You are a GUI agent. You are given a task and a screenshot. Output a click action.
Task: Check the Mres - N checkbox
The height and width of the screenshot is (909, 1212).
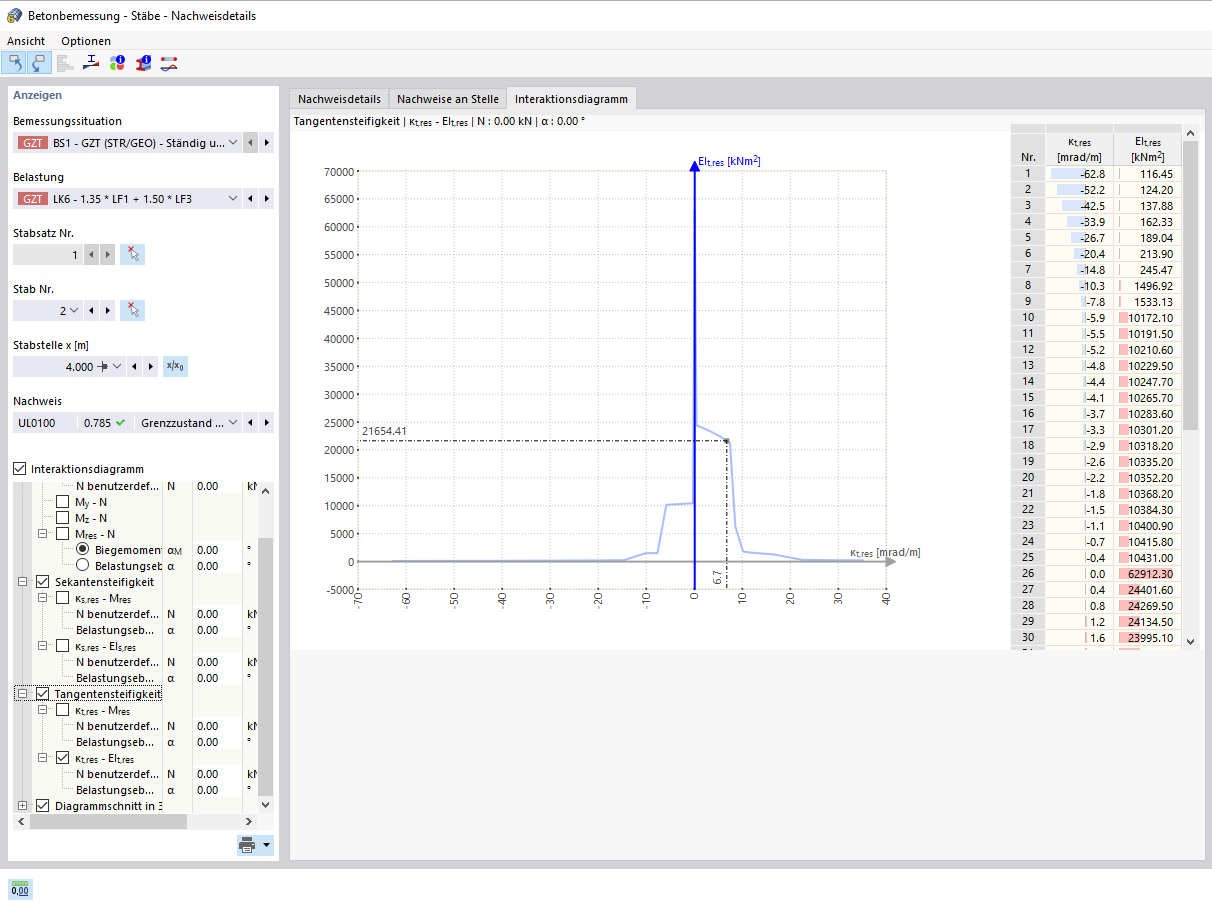point(63,534)
